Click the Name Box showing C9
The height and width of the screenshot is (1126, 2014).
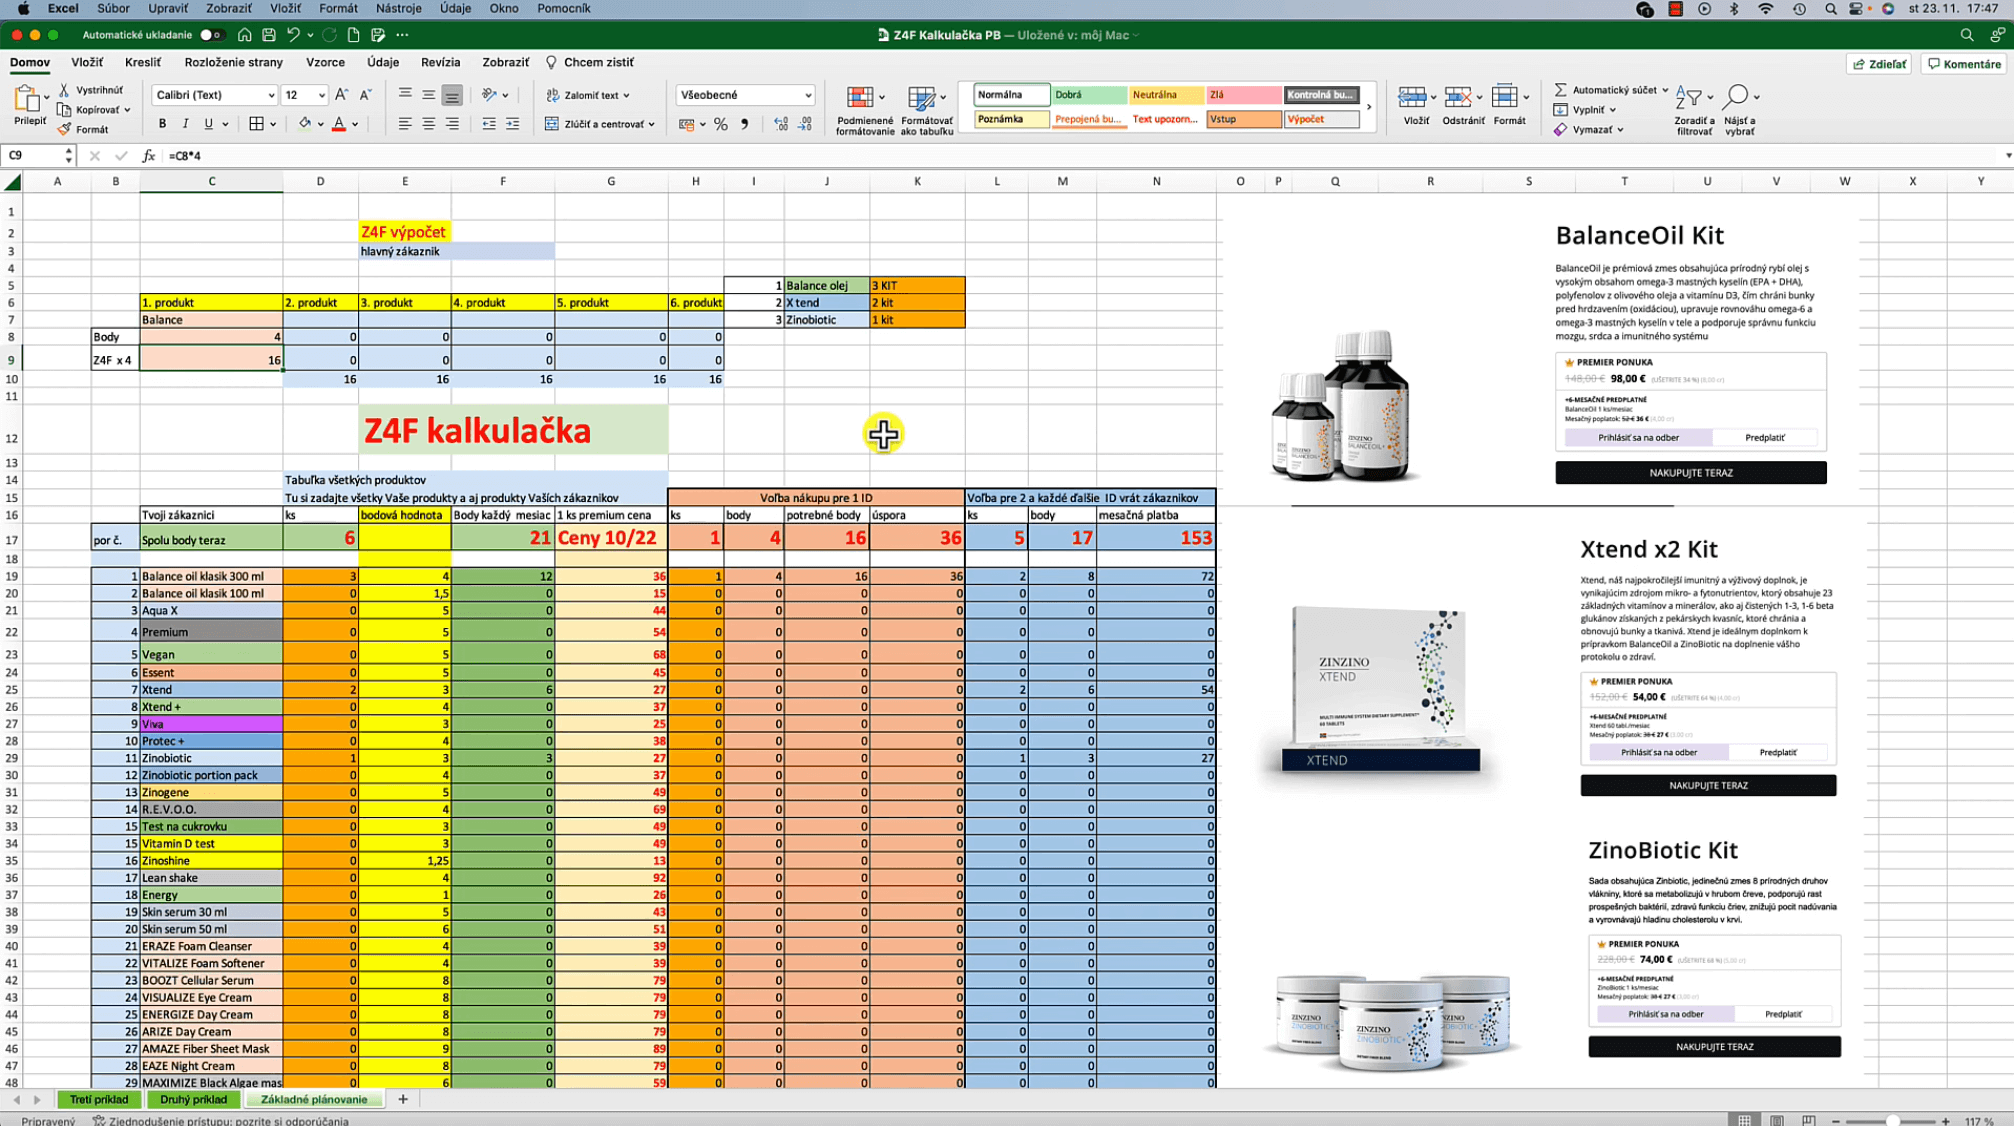coord(38,156)
